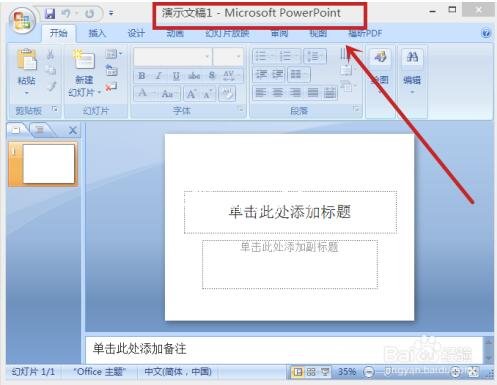Close the slides thumbnail pane X
Image resolution: width=497 pixels, height=385 pixels.
coord(73,130)
